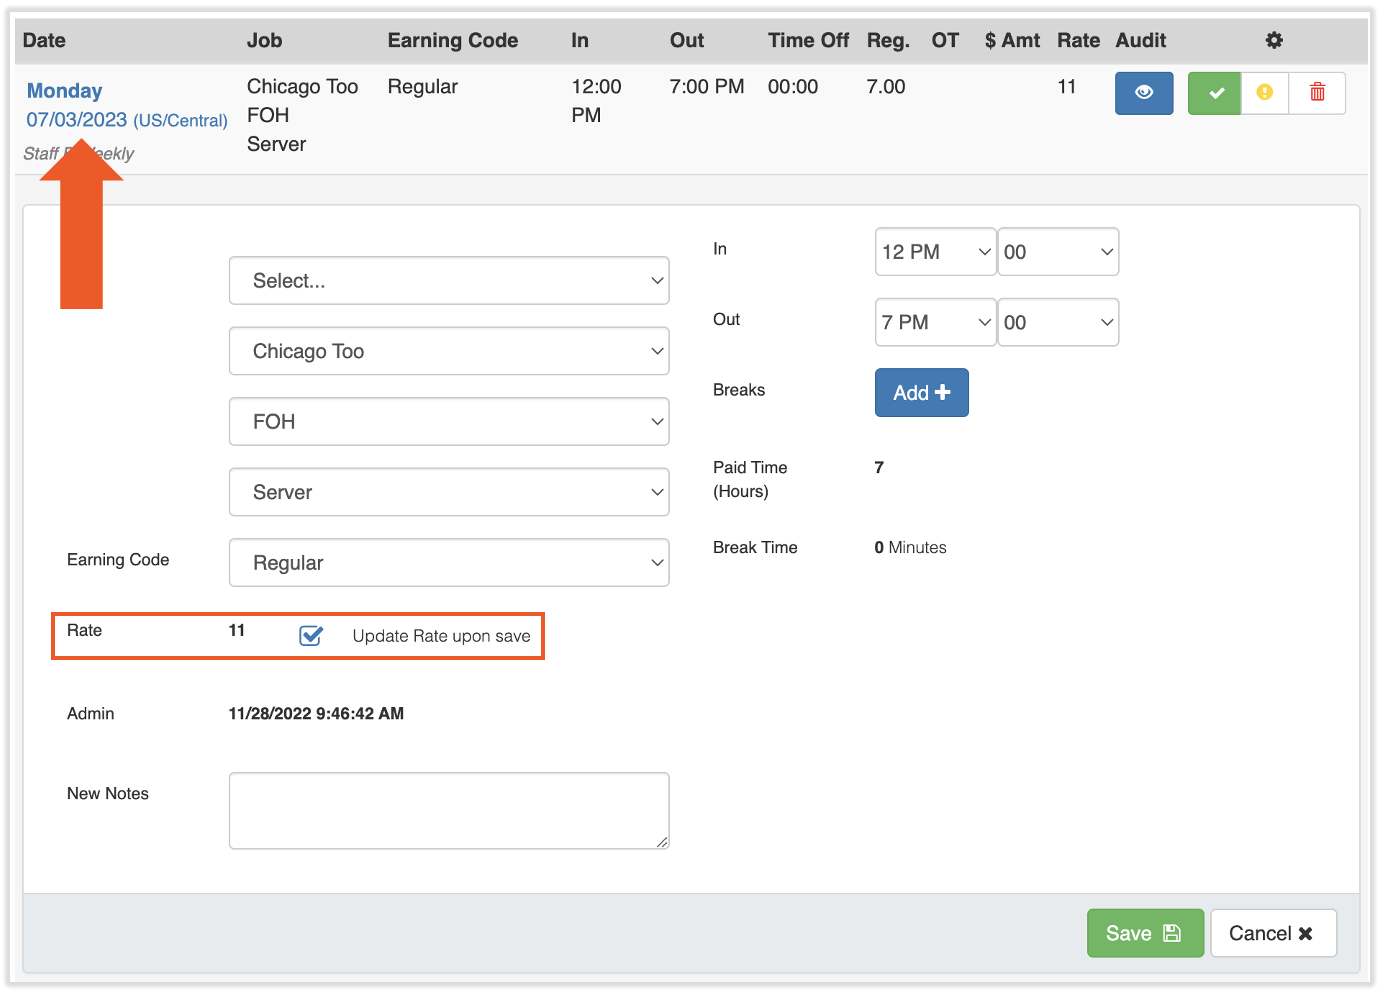Open the Out minutes dropdown
1382x994 pixels.
[x=1057, y=322]
